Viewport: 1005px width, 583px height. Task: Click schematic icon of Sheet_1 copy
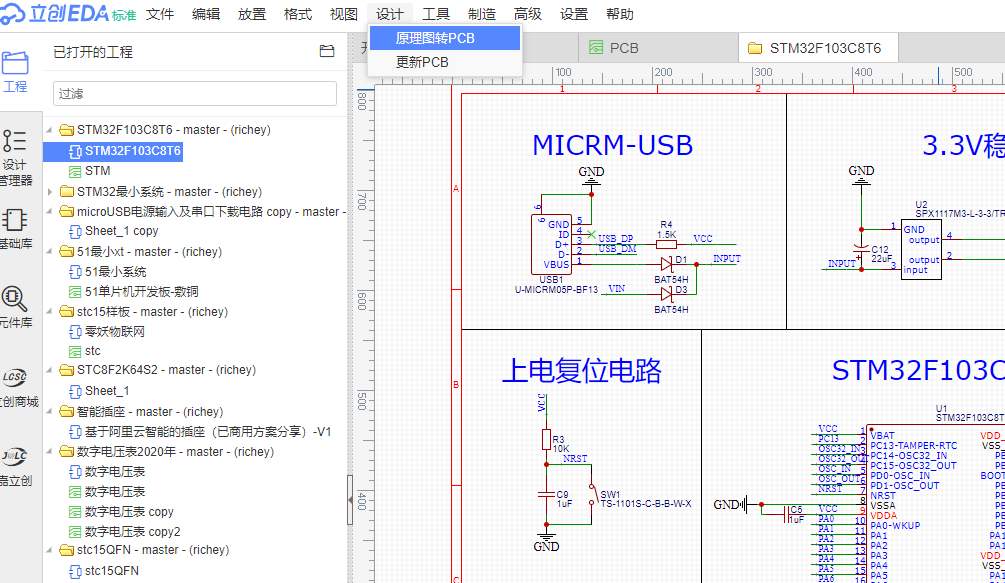coord(75,231)
